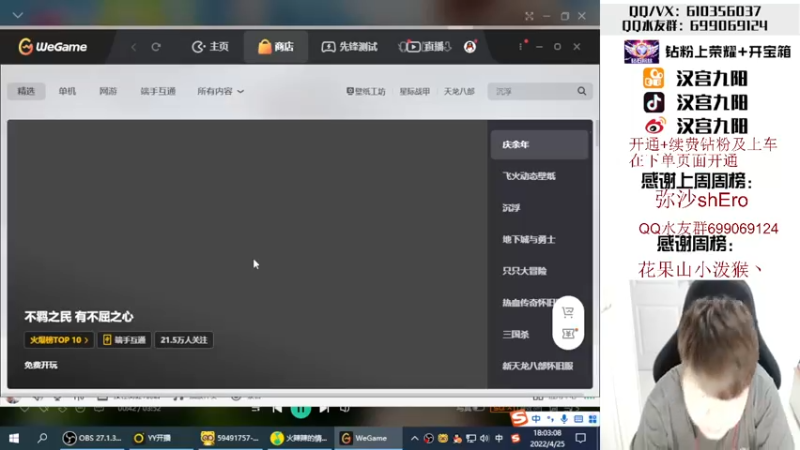Switch to 59491757 taskbar app
Screen dimensions: 800x450
click(230, 438)
